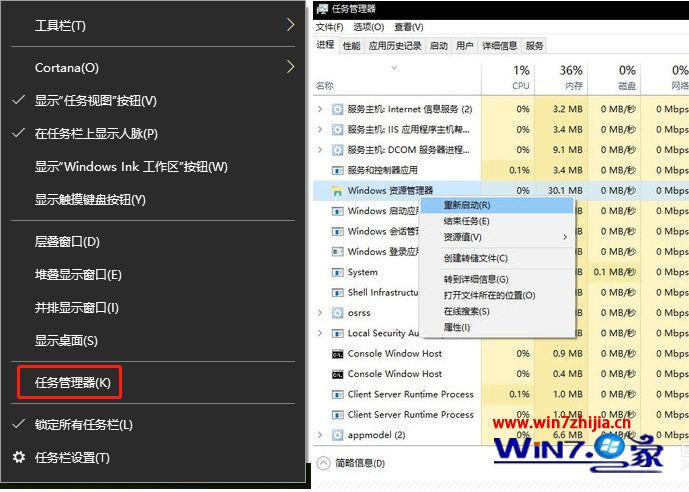Click the Local Security Authority process icon
This screenshot has width=689, height=492.
pyautogui.click(x=337, y=333)
